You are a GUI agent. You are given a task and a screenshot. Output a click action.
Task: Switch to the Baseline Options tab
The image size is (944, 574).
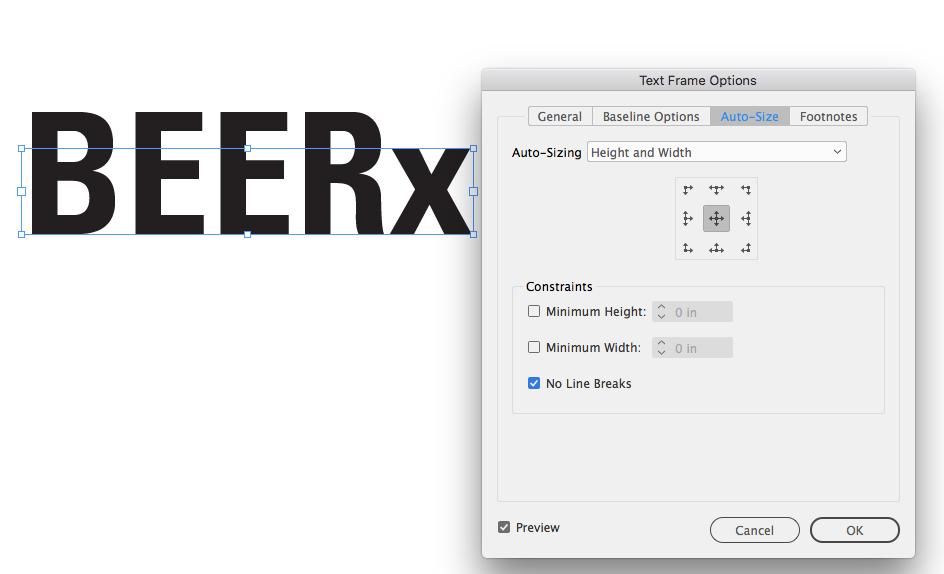(651, 116)
